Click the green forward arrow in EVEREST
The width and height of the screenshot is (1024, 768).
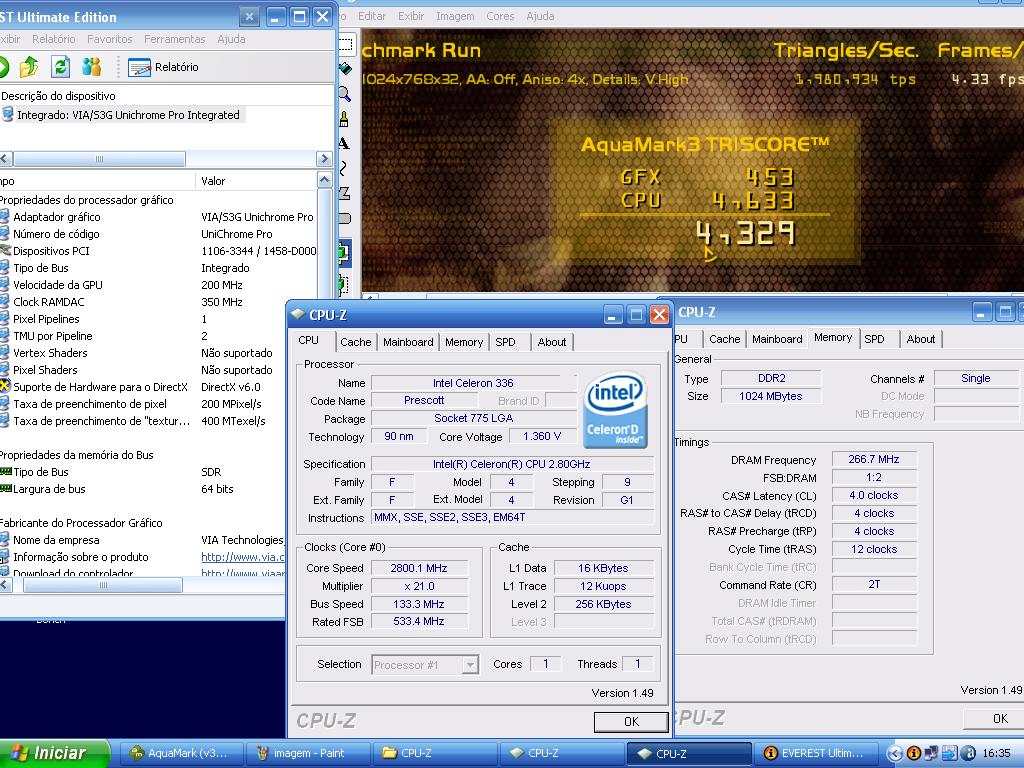point(3,67)
